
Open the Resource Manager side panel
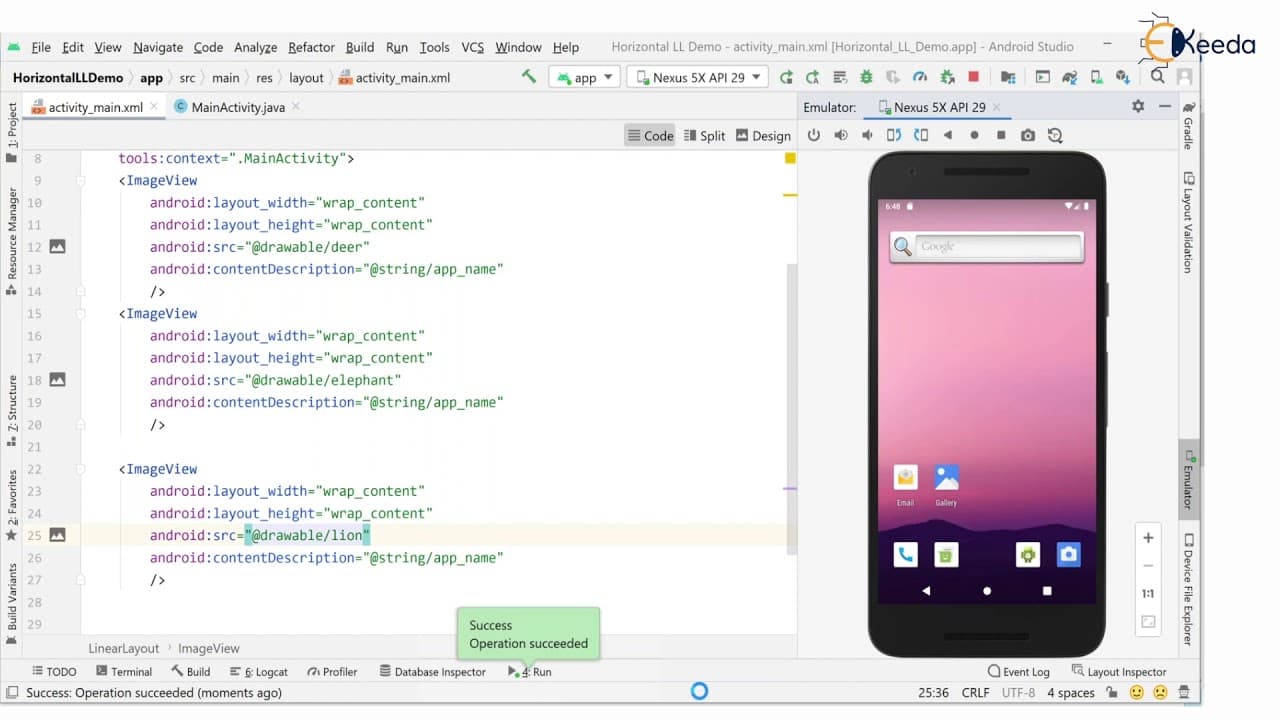(x=12, y=240)
